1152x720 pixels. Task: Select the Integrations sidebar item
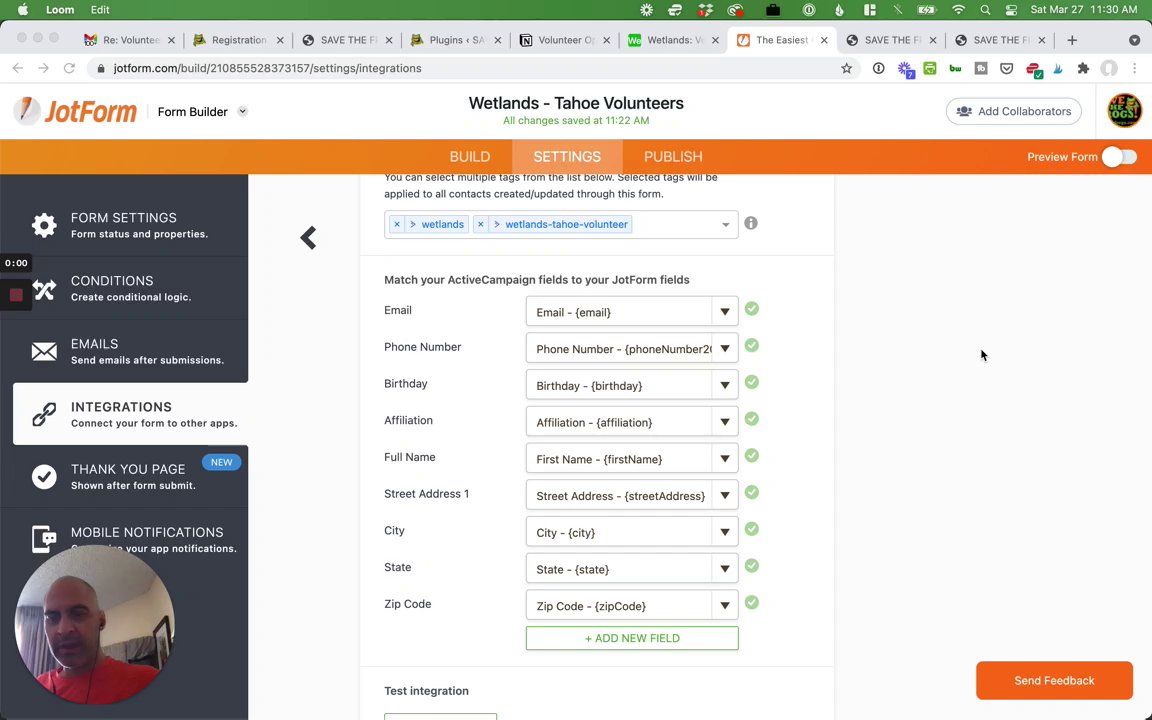click(130, 414)
